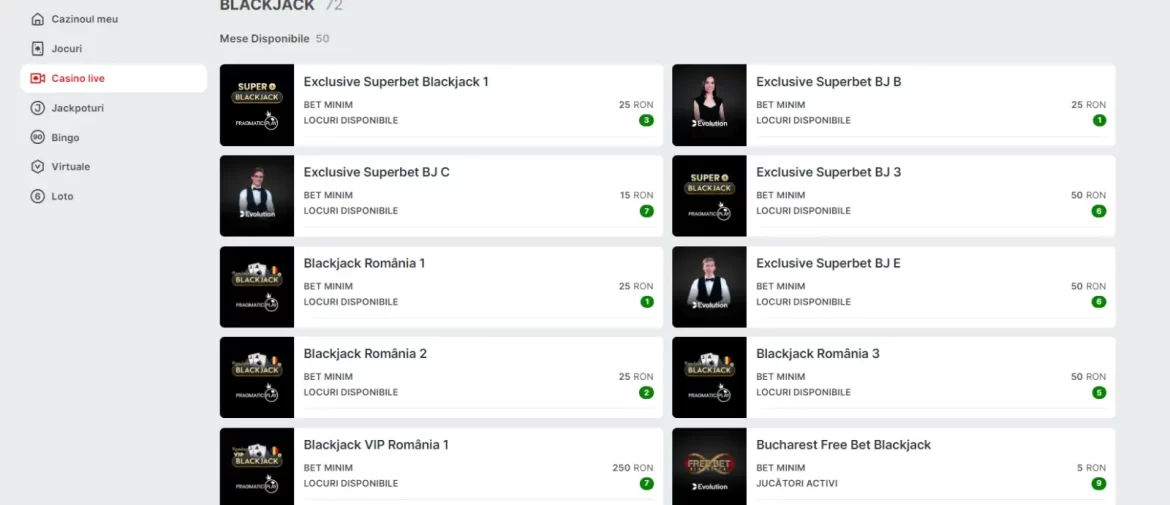Image resolution: width=1170 pixels, height=505 pixels.
Task: Click the Bingo 90 ball icon
Action: (x=37, y=137)
